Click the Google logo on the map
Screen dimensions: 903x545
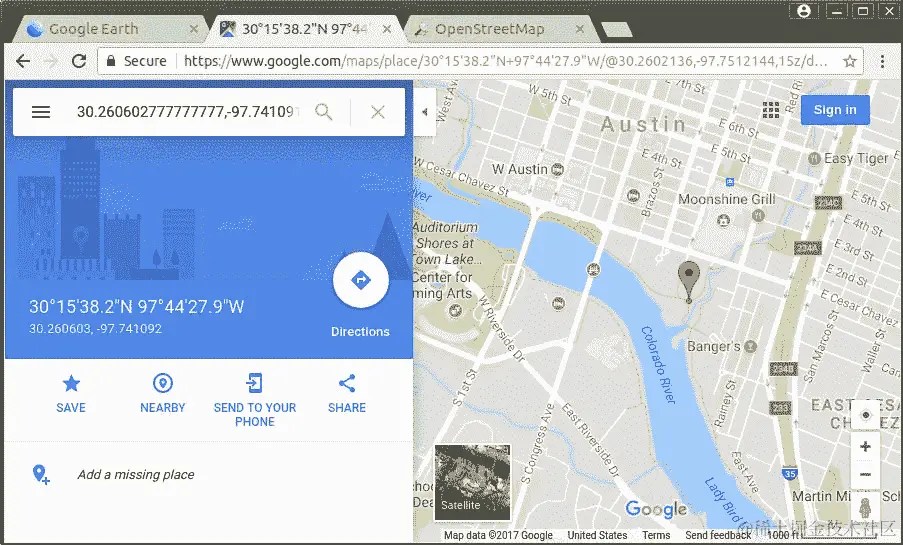(656, 509)
